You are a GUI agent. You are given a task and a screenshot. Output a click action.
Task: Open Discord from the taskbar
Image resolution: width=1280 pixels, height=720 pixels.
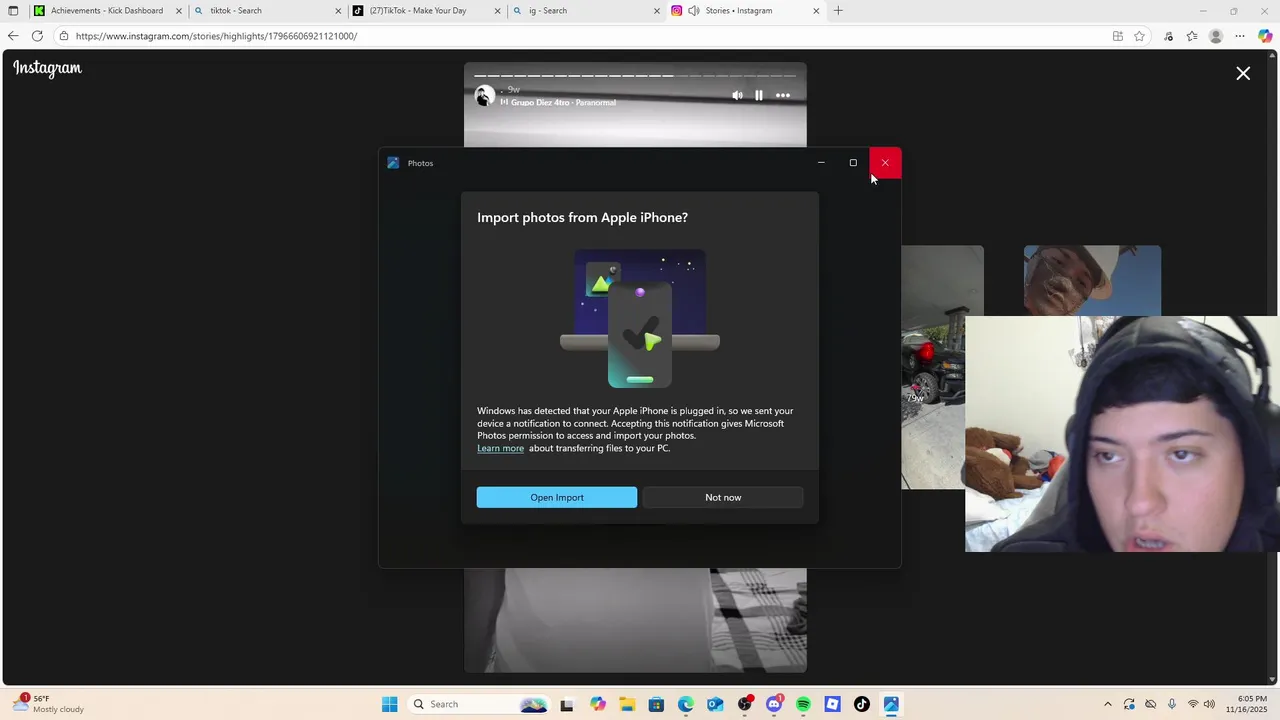click(774, 704)
